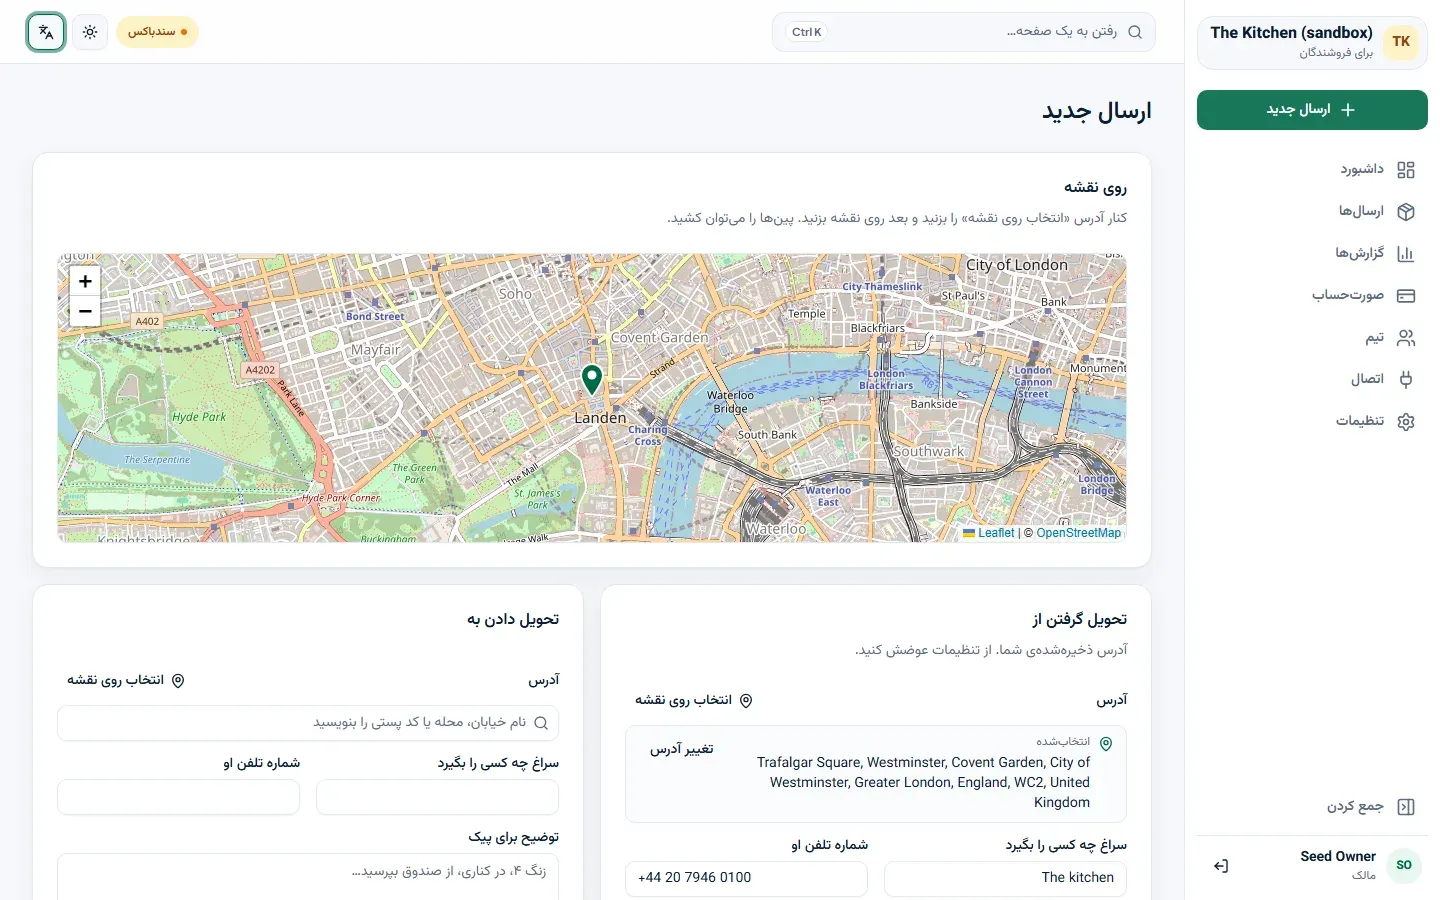Click the language switcher icon
The image size is (1440, 900).
point(46,32)
